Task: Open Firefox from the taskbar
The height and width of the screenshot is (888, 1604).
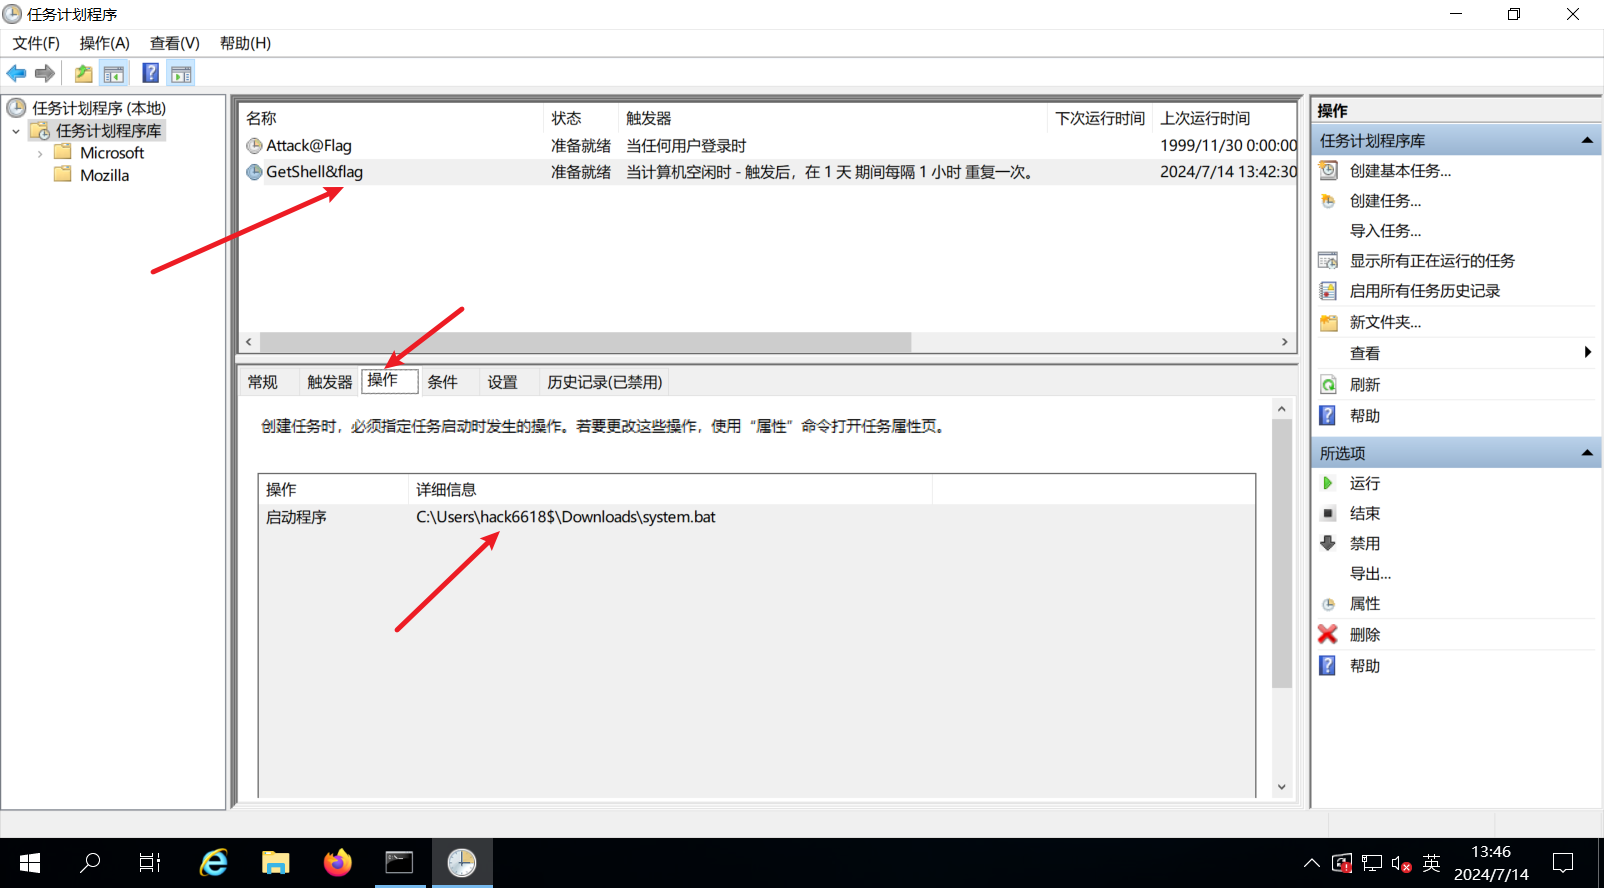Action: coord(338,863)
